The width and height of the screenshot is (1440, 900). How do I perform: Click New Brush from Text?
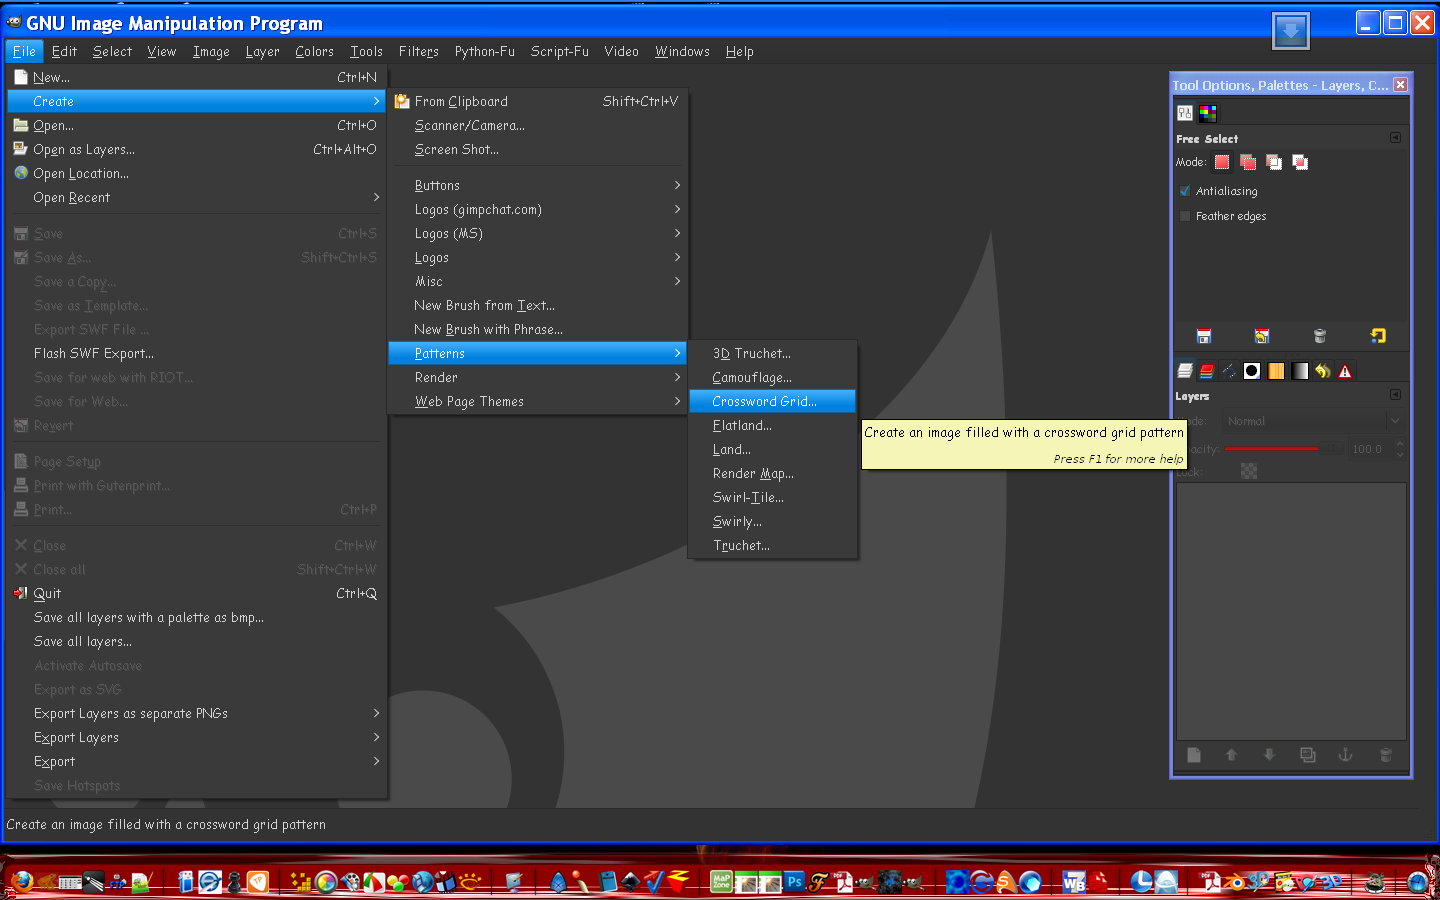[x=537, y=305]
